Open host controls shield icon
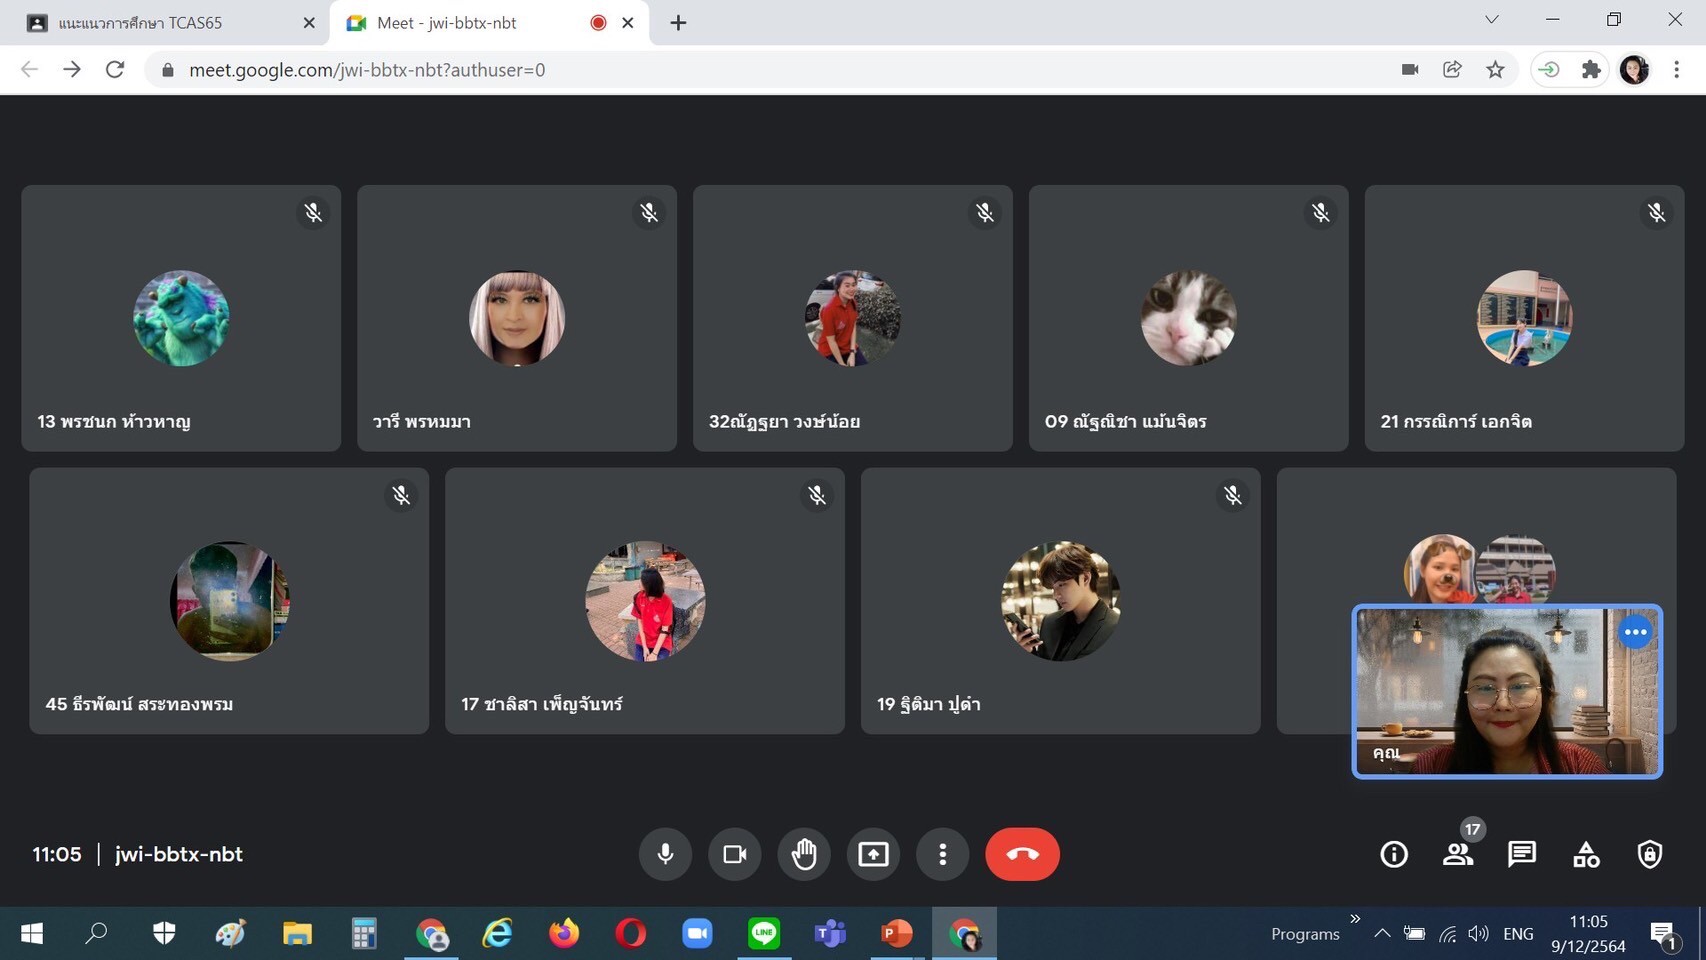1706x960 pixels. 1650,854
